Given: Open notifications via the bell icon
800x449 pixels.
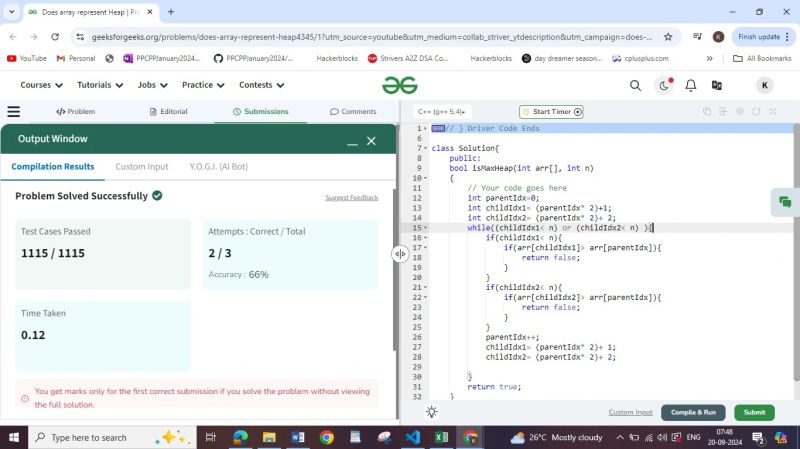Looking at the screenshot, I should pyautogui.click(x=691, y=86).
